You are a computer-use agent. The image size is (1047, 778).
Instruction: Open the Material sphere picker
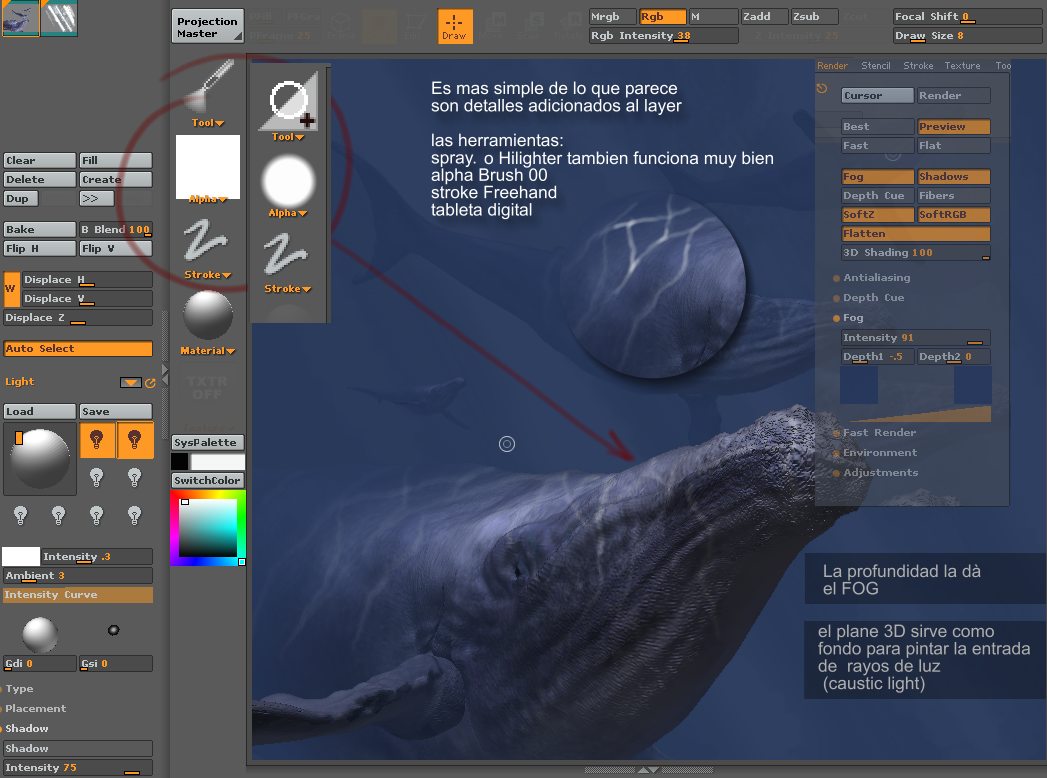pyautogui.click(x=208, y=316)
